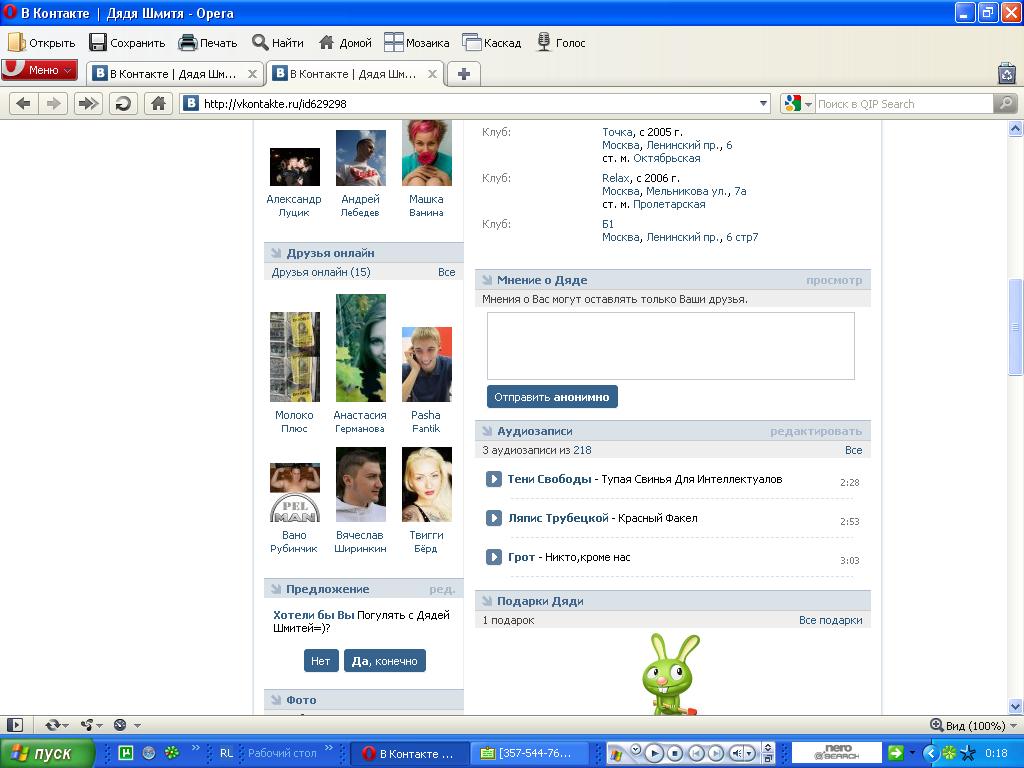Click the home button near address bar
1024x768 pixels.
tap(158, 103)
